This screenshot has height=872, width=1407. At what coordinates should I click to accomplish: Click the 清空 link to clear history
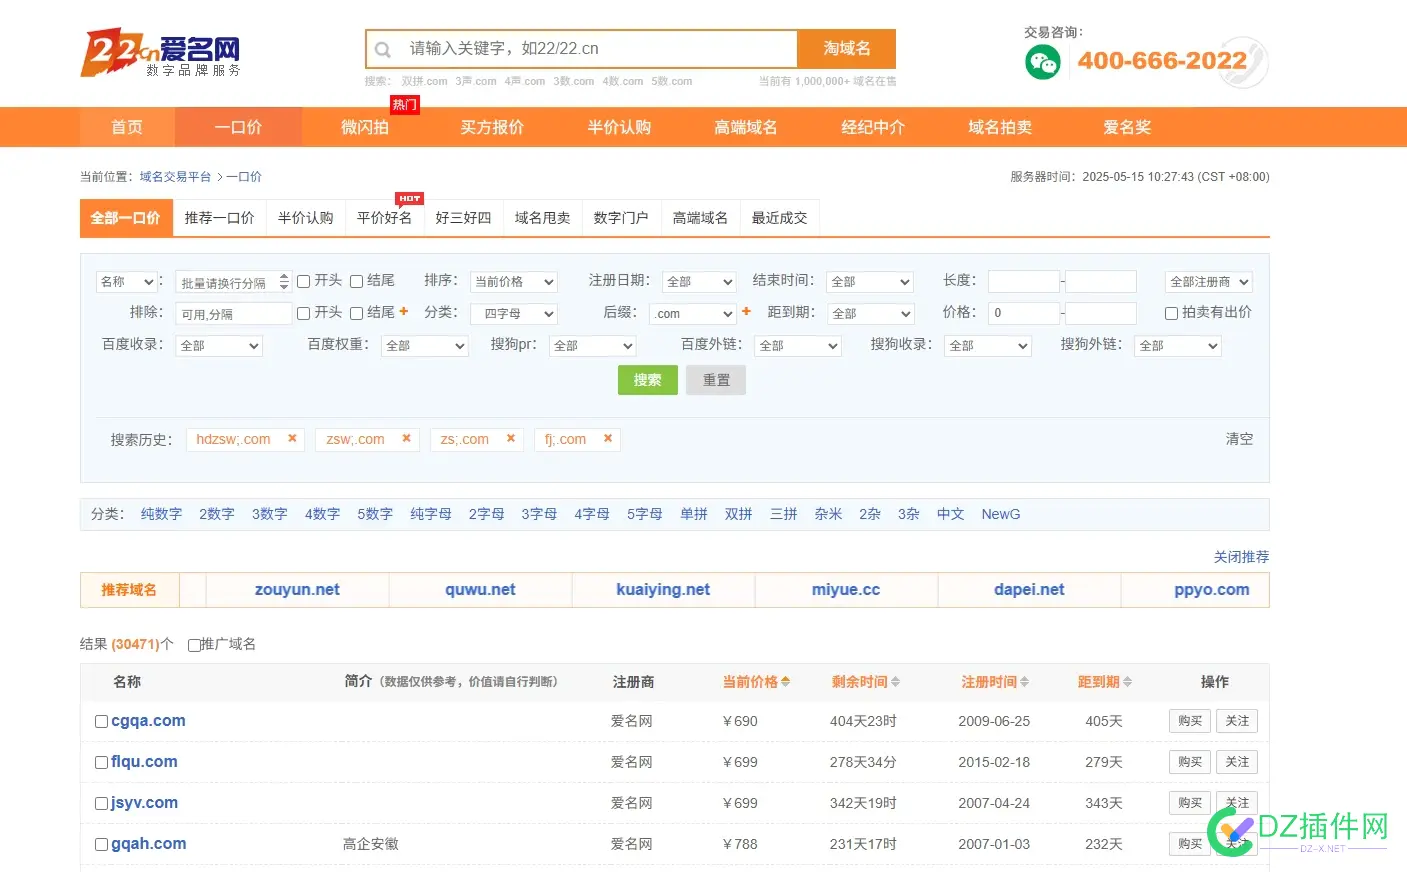coord(1239,438)
